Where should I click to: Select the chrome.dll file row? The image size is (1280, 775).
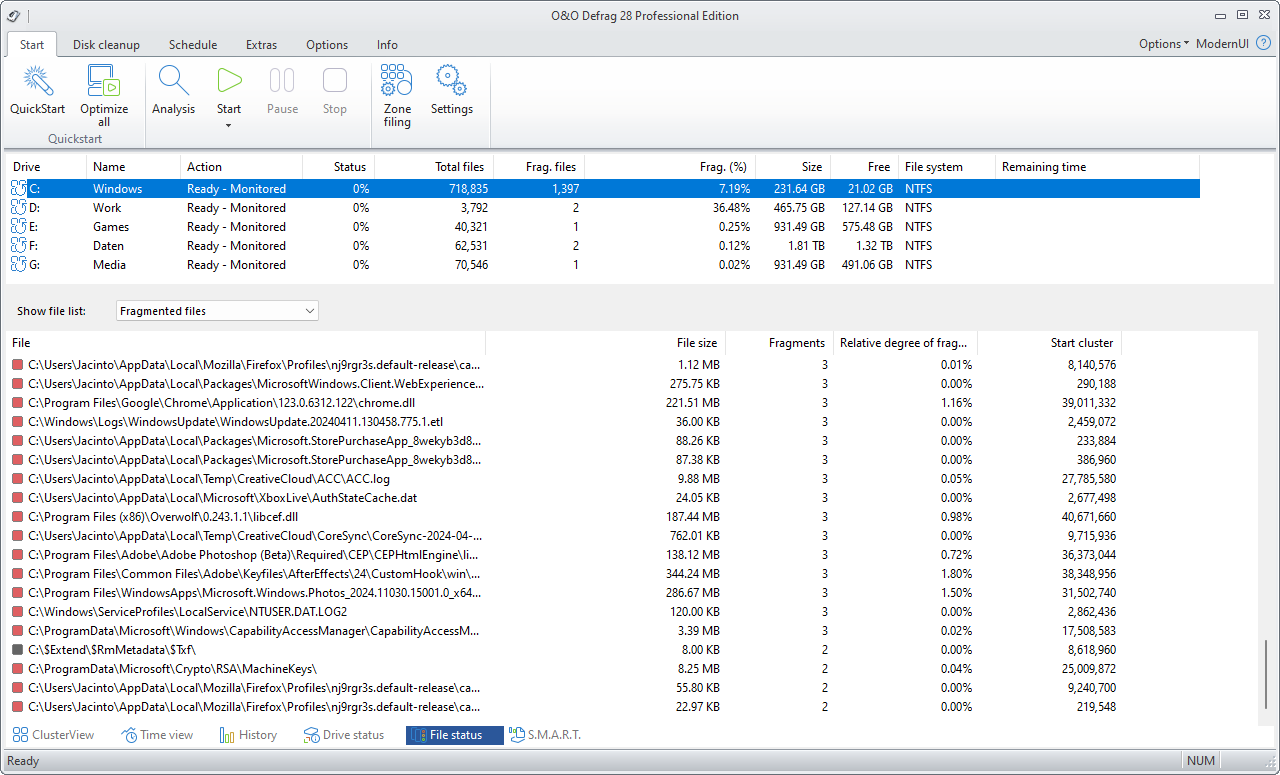click(565, 403)
